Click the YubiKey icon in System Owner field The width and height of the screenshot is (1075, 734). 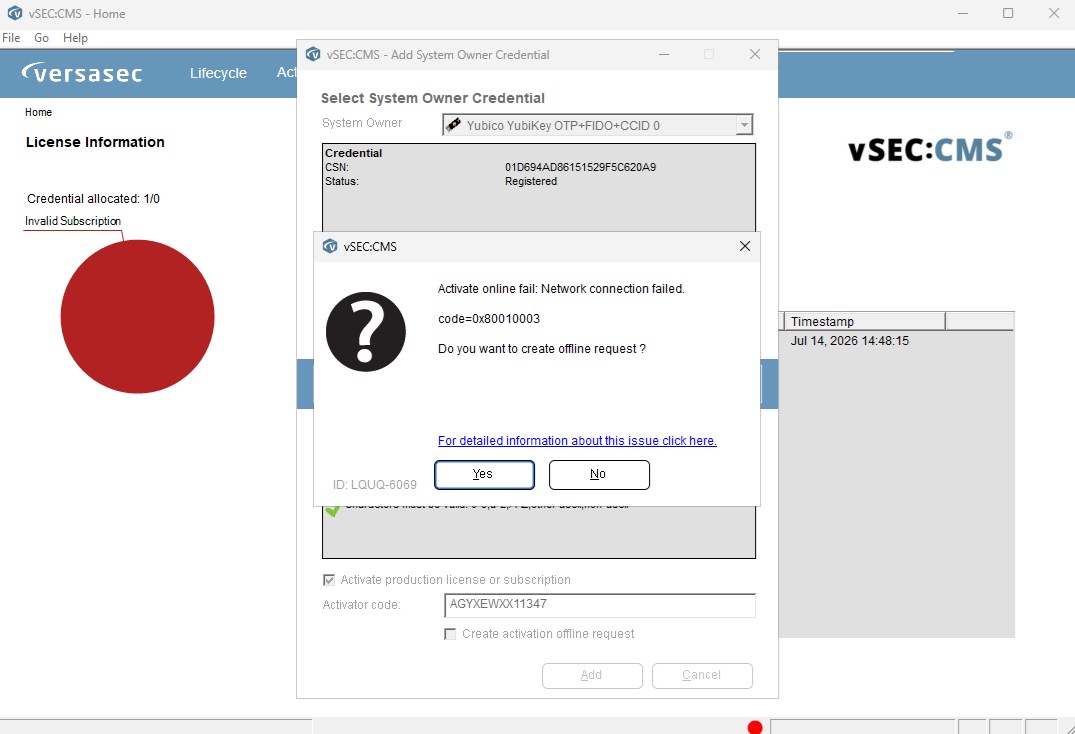pos(453,125)
